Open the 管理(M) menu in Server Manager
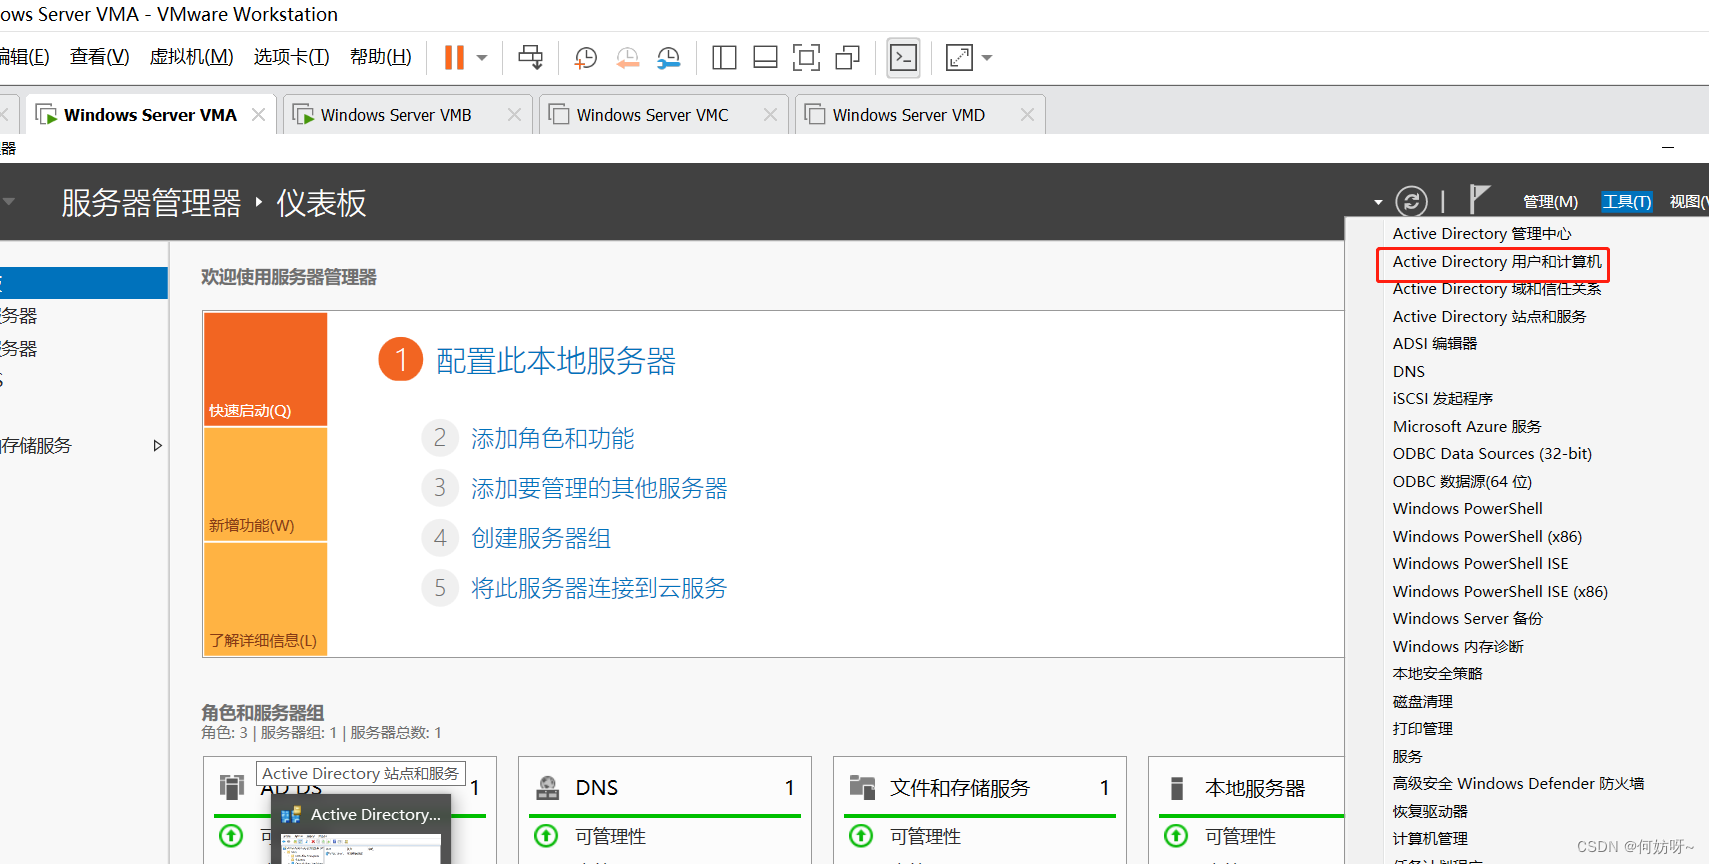The width and height of the screenshot is (1709, 864). [x=1550, y=202]
